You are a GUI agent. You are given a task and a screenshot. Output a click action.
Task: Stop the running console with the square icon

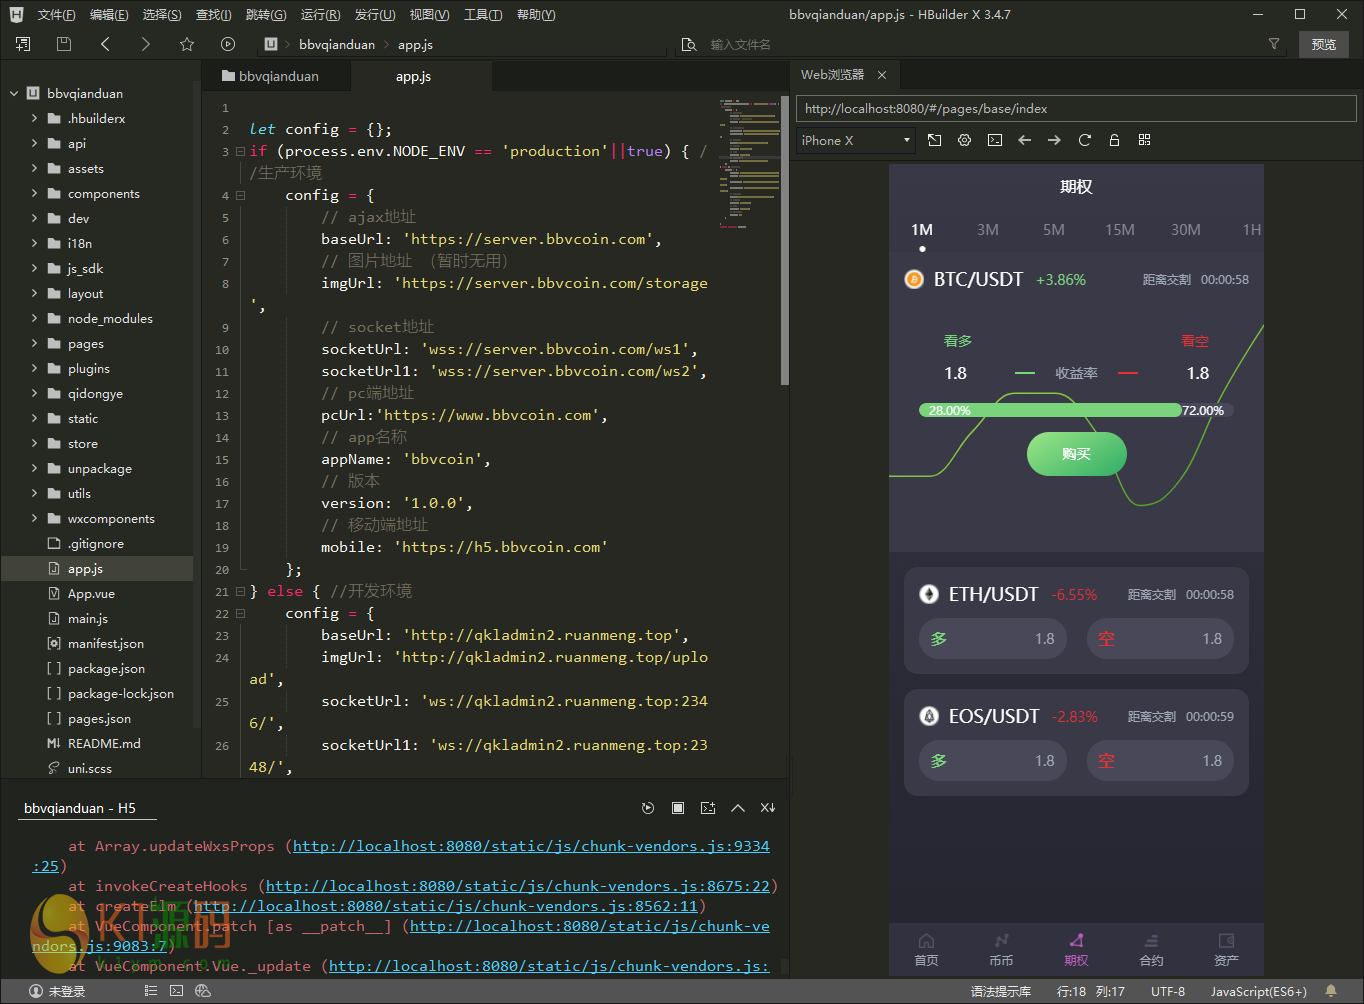pyautogui.click(x=678, y=808)
